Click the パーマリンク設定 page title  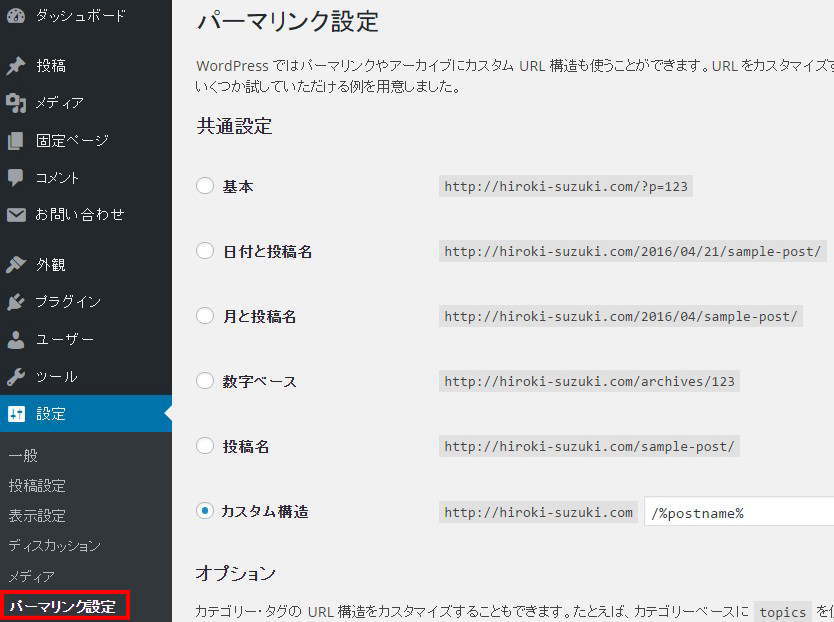pos(288,22)
